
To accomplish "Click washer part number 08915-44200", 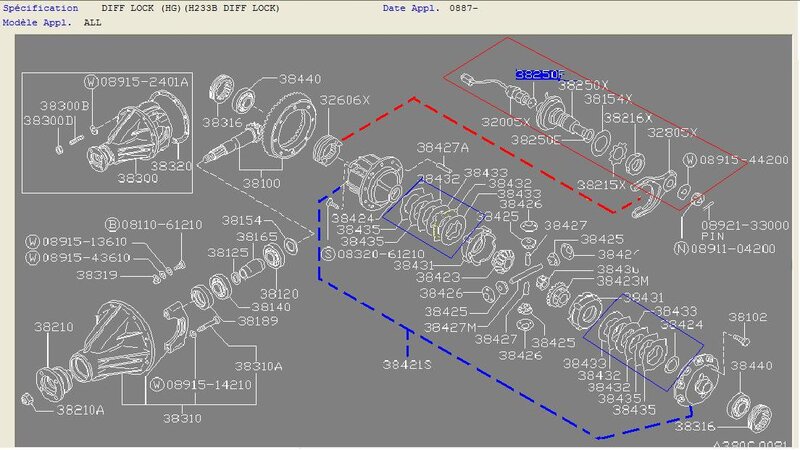I will point(747,160).
